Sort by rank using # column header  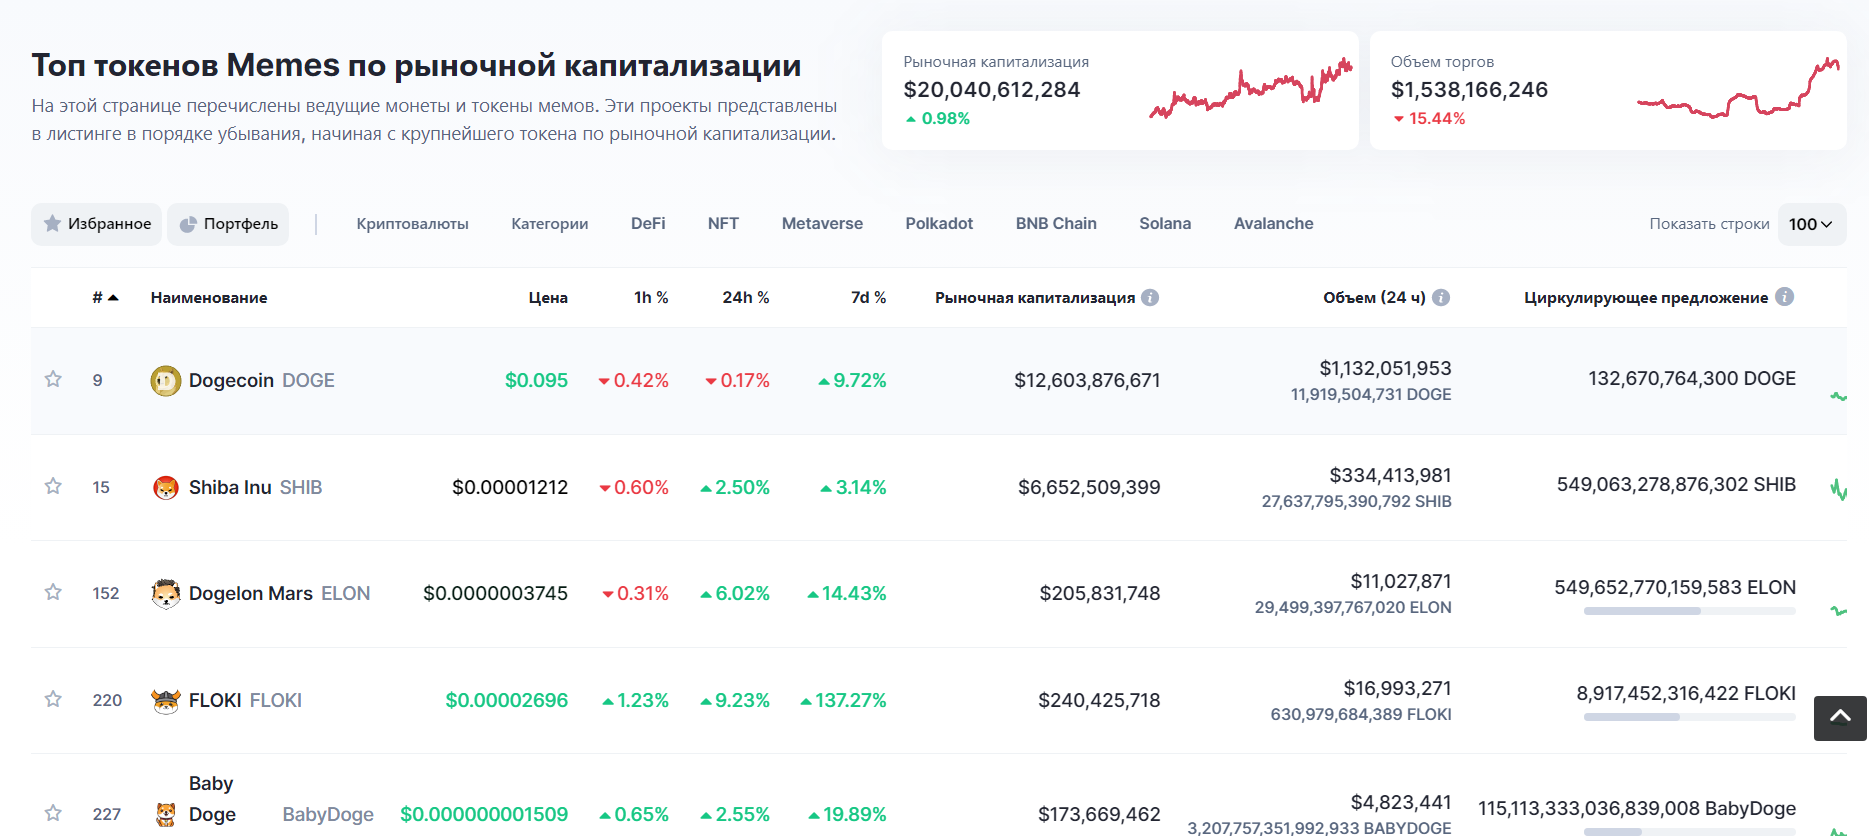coord(105,297)
